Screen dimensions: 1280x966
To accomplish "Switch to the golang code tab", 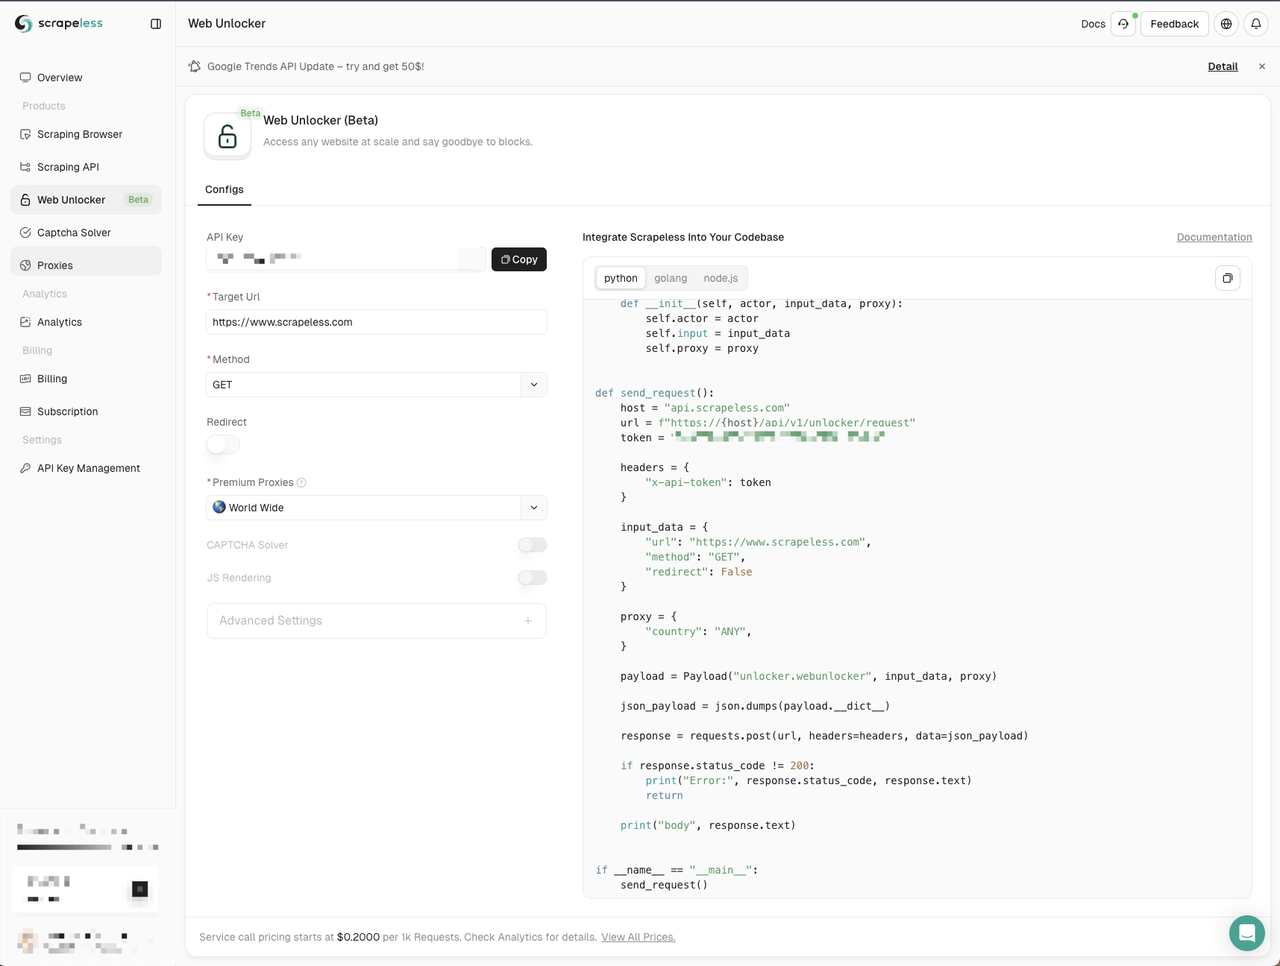I will click(x=670, y=278).
